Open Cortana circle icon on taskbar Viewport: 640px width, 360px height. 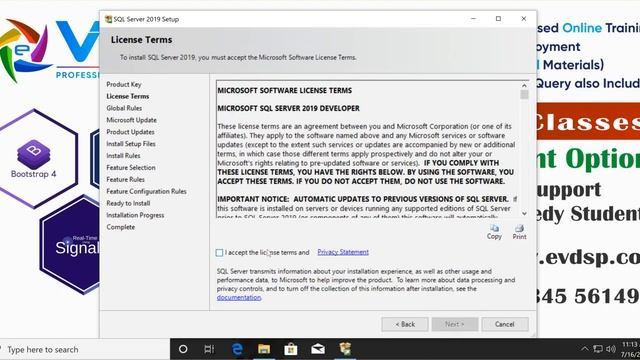[x=183, y=349]
